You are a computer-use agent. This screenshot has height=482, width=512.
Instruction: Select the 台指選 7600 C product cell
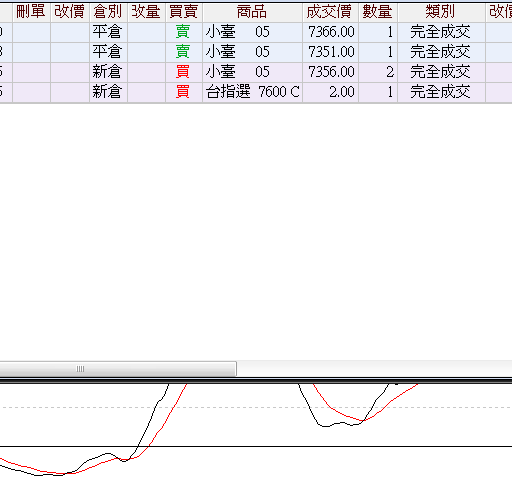(252, 92)
